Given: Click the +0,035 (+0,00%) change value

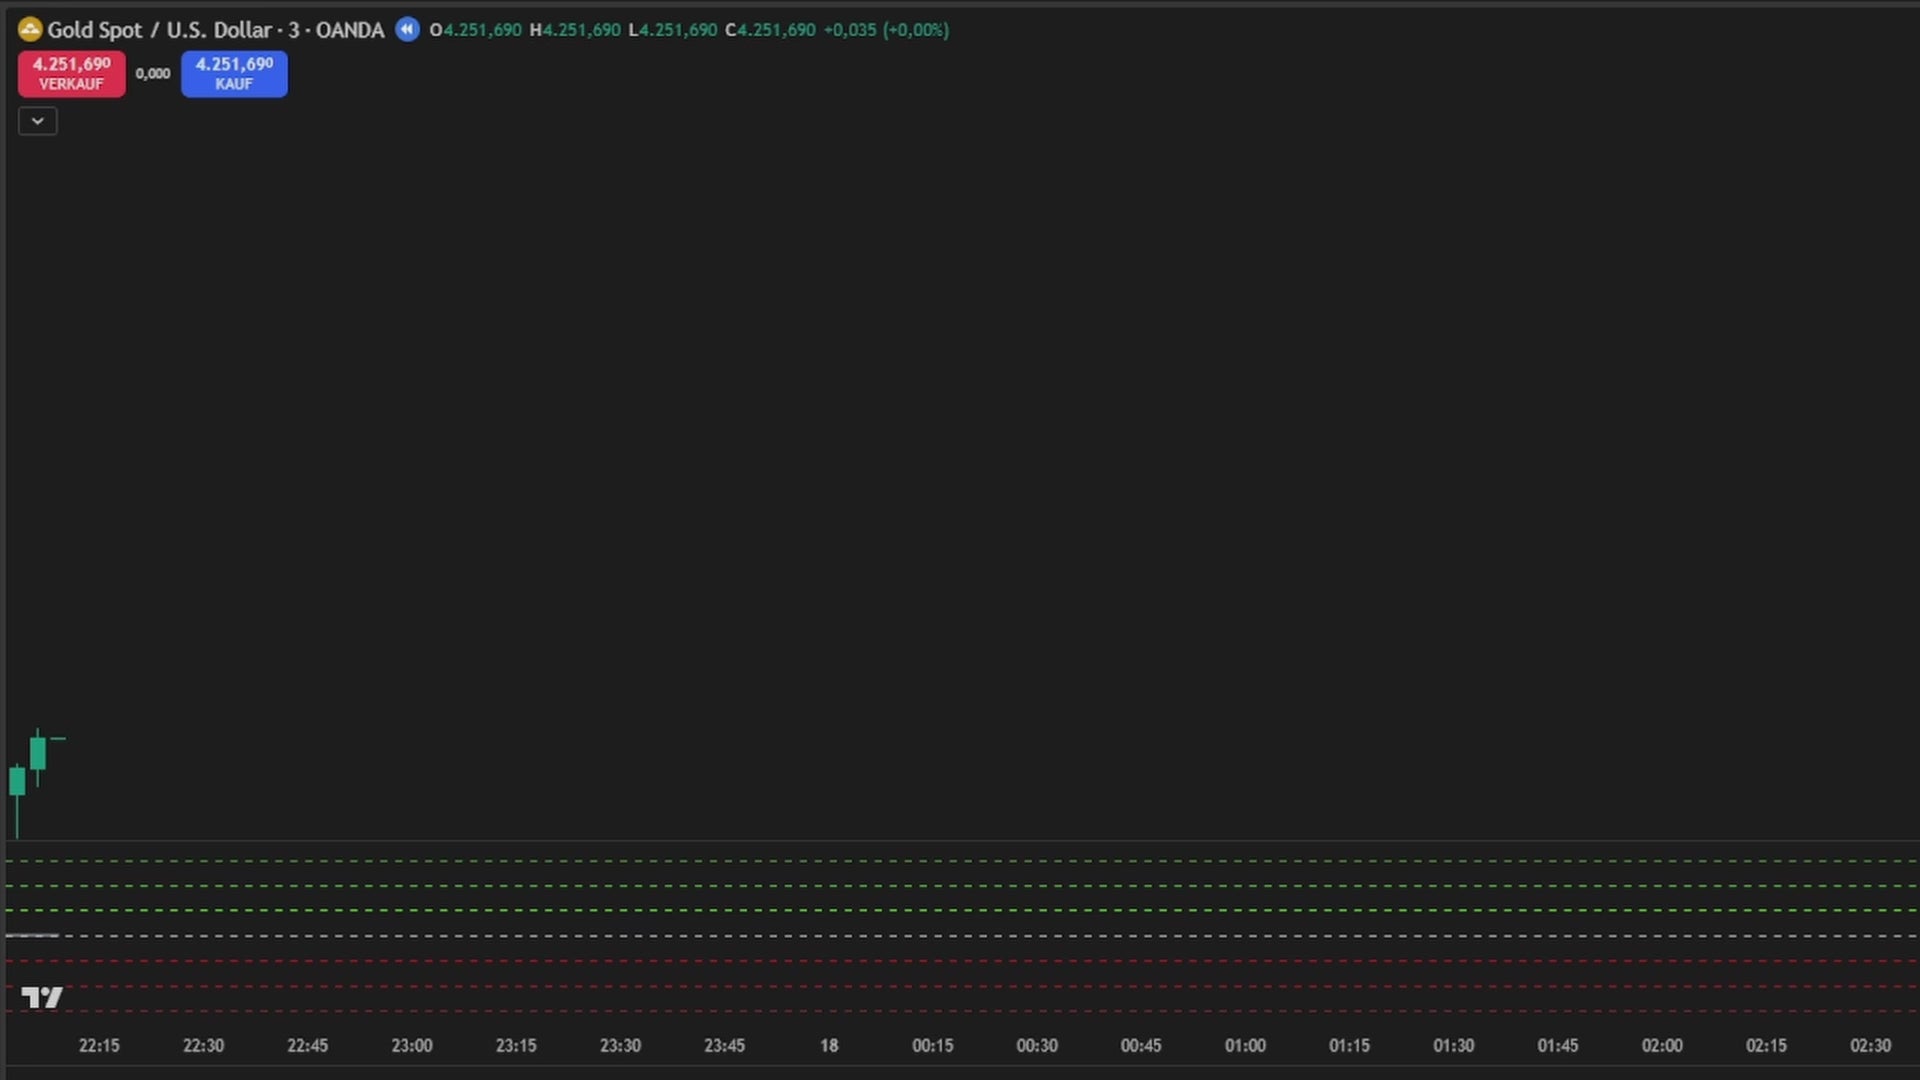Looking at the screenshot, I should (886, 30).
